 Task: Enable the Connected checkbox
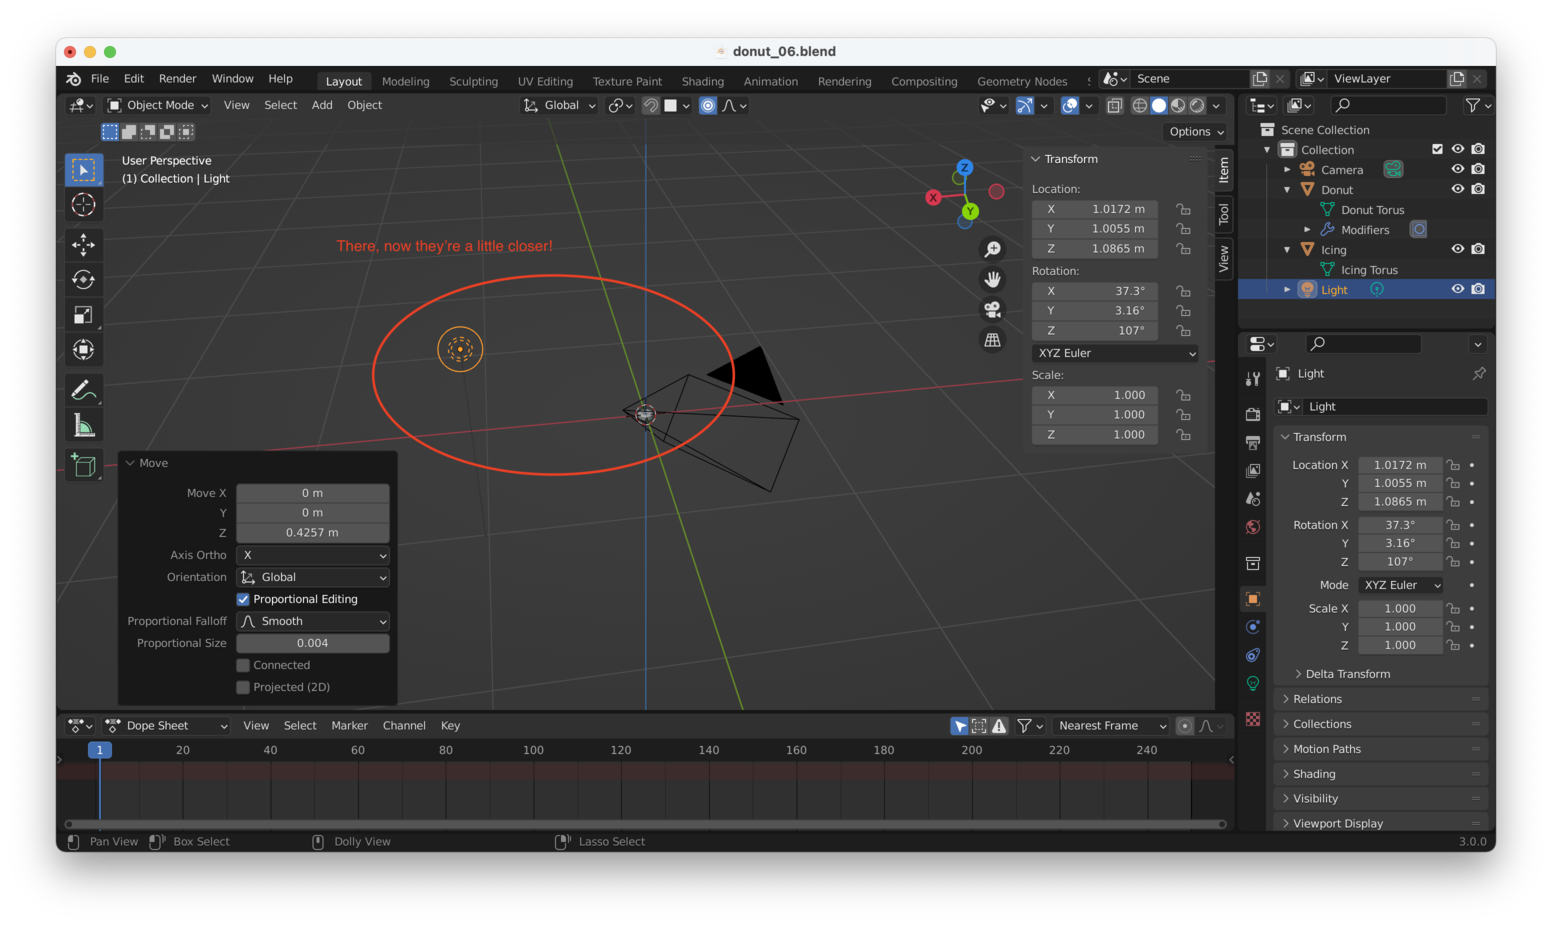[242, 665]
